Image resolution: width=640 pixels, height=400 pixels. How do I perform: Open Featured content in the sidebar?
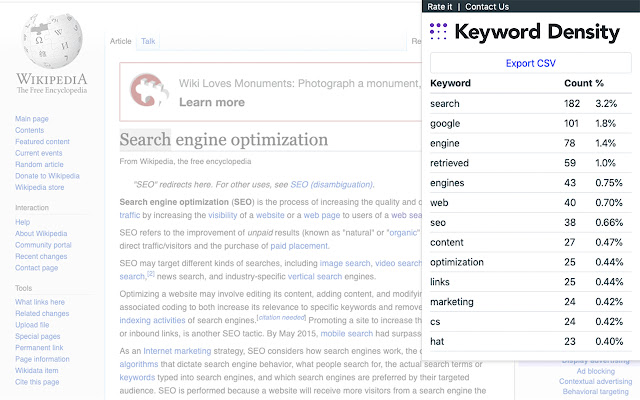click(x=42, y=142)
